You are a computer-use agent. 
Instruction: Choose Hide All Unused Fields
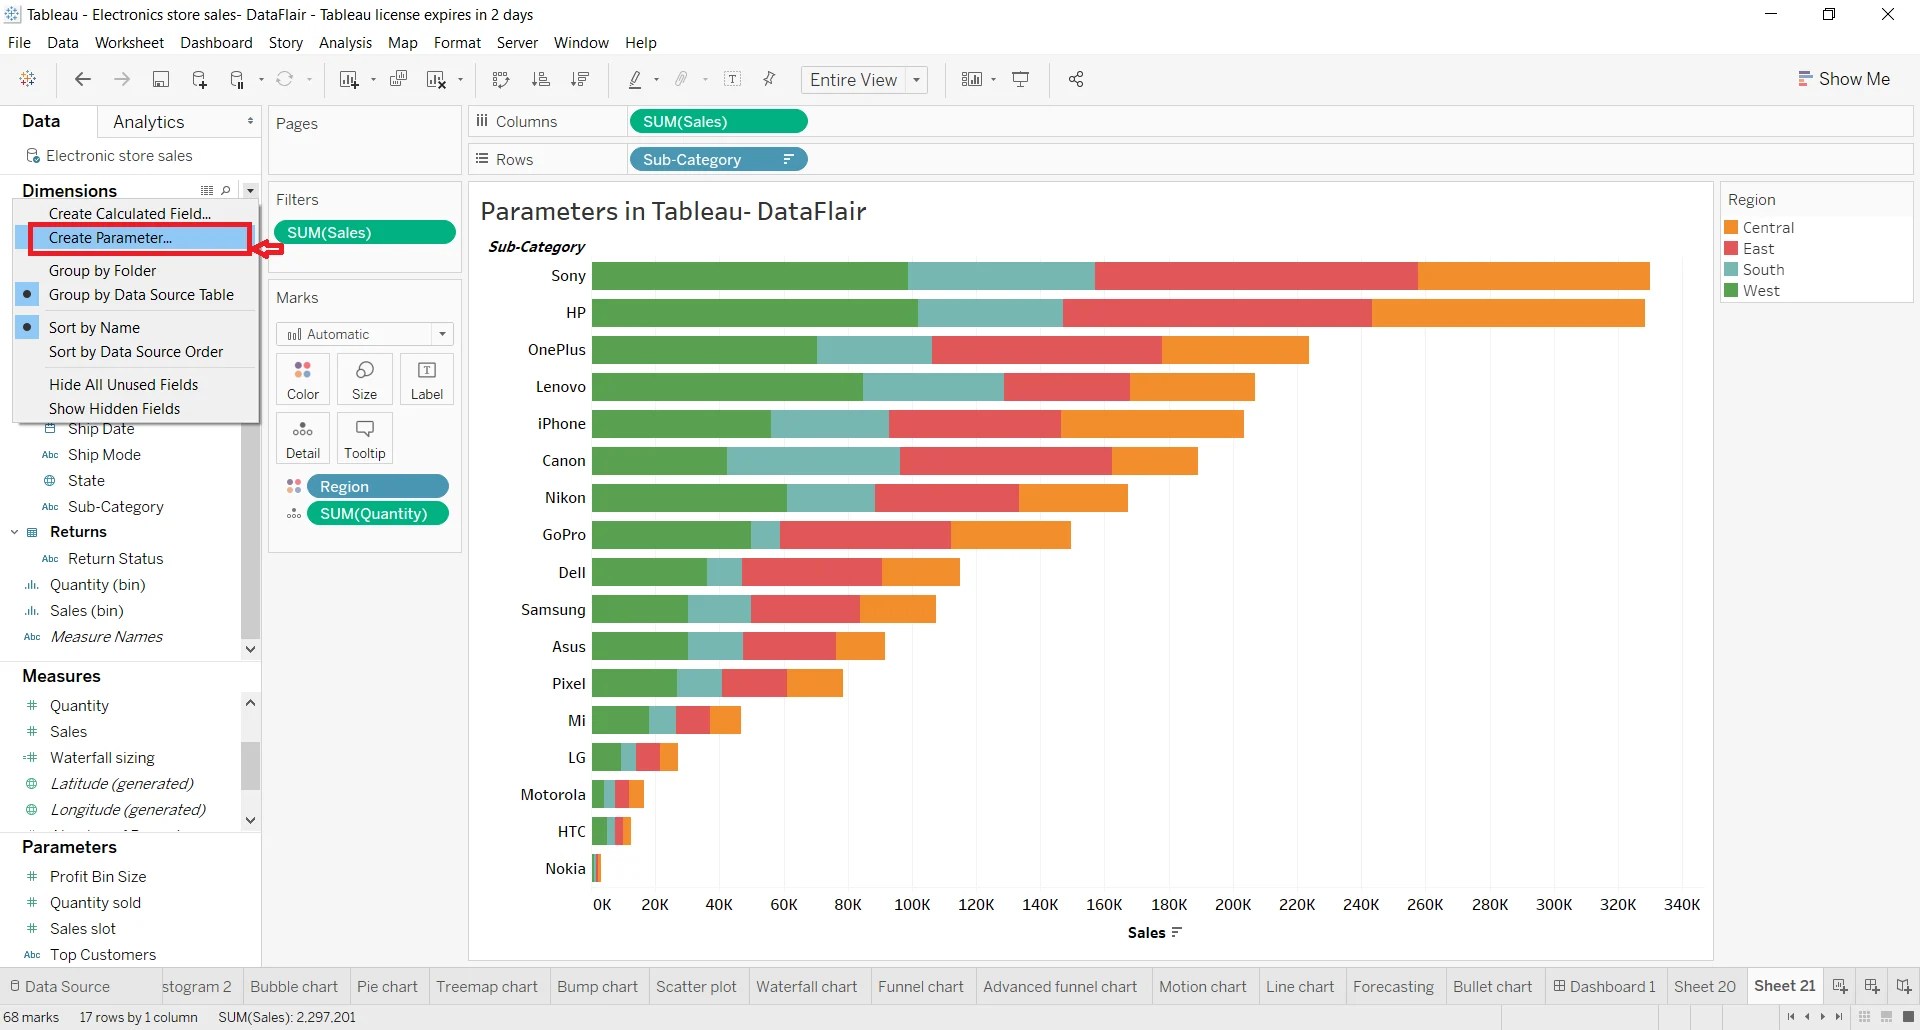click(123, 384)
